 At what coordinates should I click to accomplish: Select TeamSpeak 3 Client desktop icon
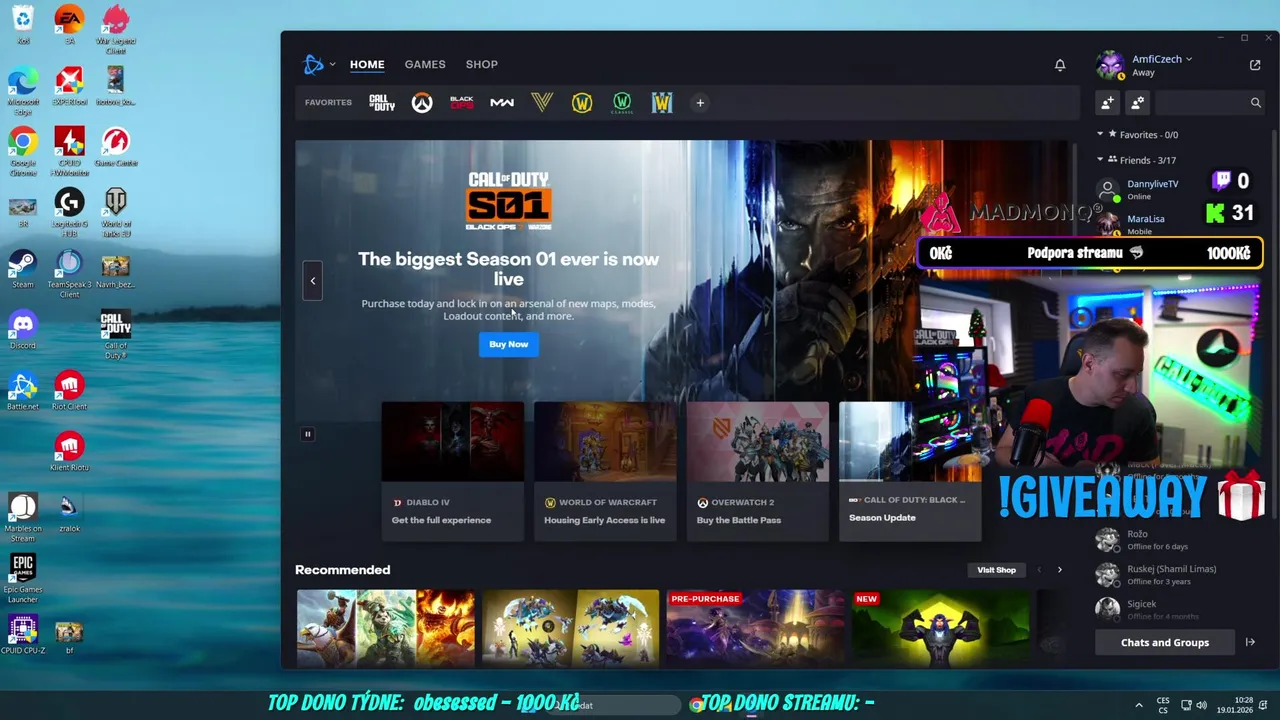tap(69, 274)
